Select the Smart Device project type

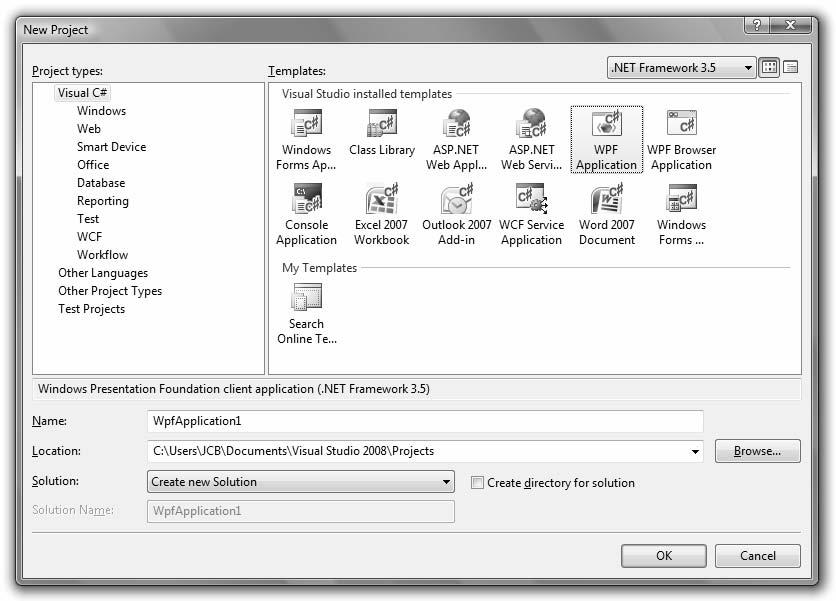111,147
